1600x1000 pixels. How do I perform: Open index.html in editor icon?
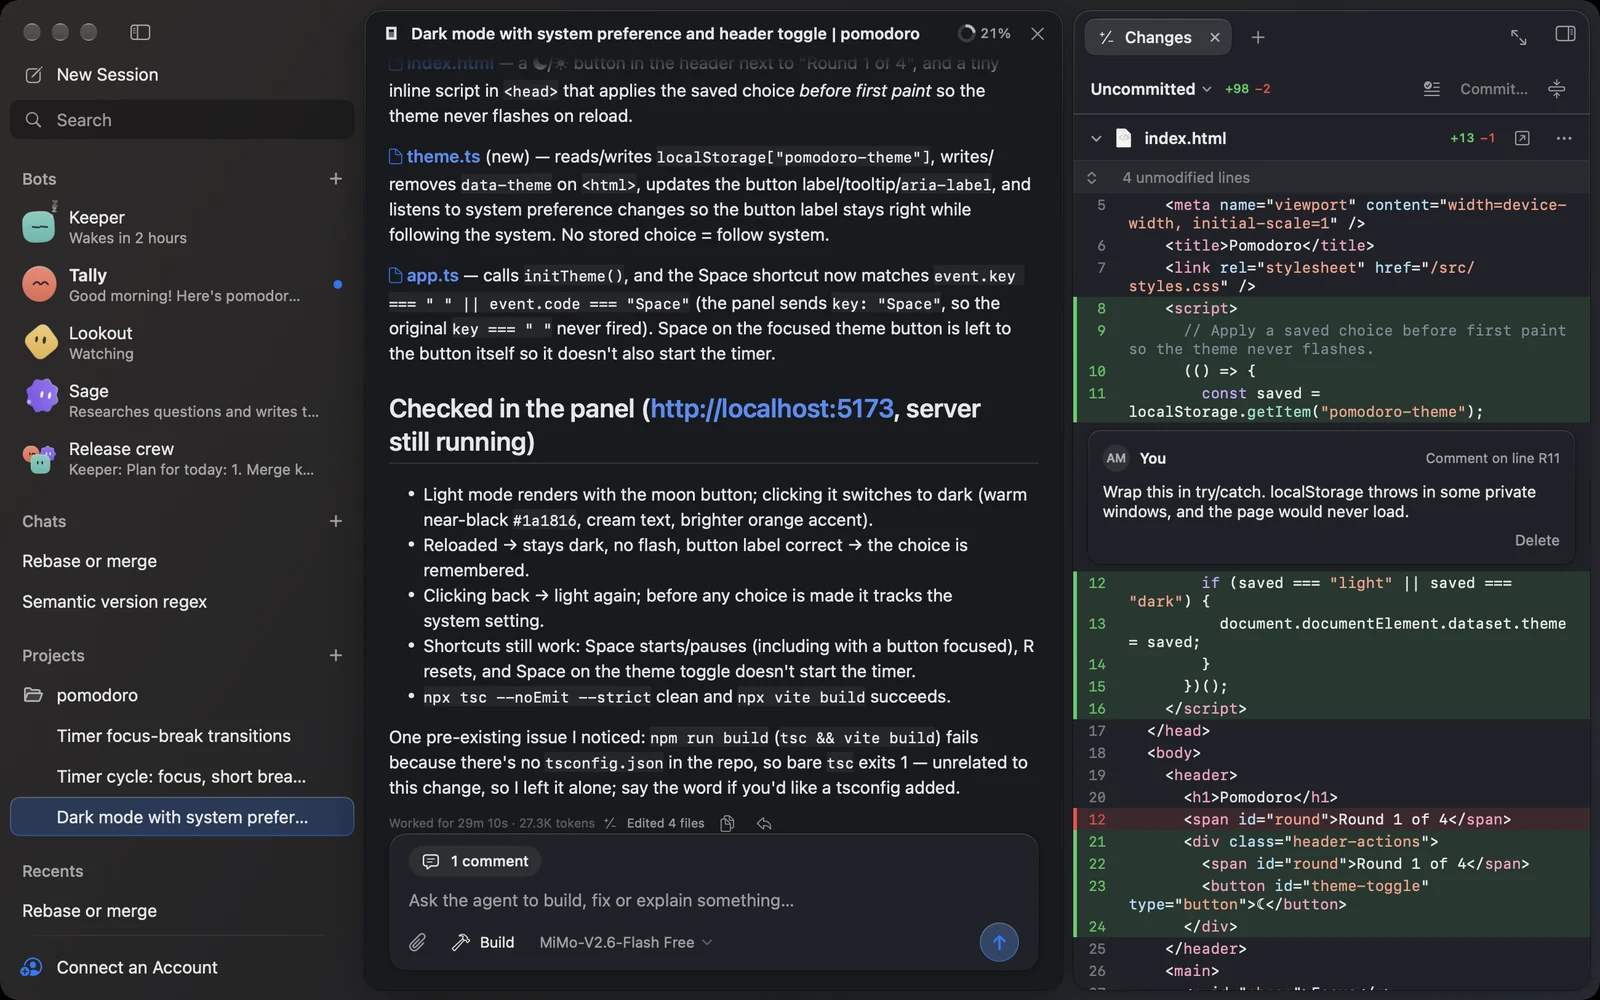(x=1523, y=138)
